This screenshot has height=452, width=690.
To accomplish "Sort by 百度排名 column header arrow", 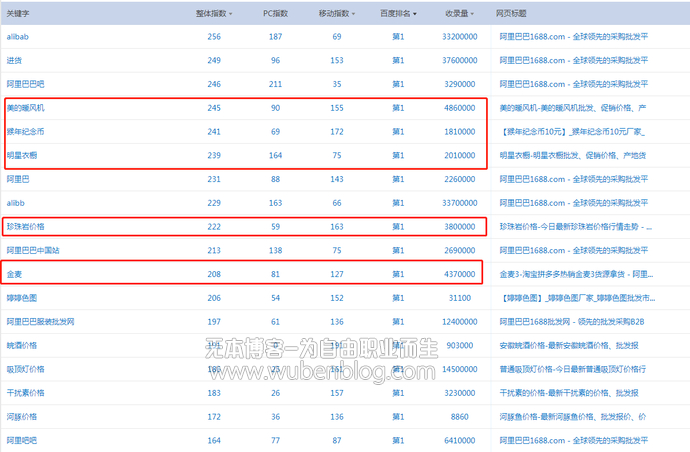I will 415,14.
